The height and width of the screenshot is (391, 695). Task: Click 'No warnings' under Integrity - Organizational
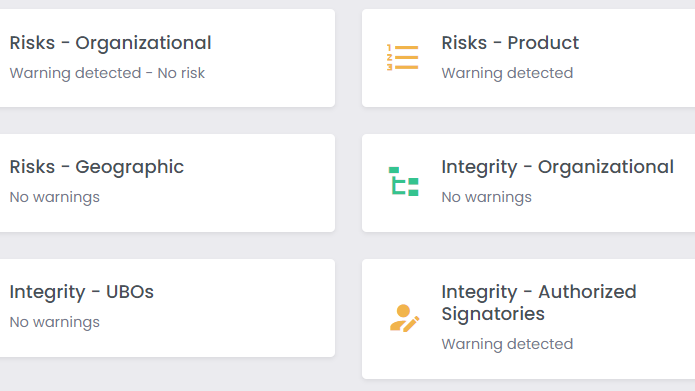486,197
